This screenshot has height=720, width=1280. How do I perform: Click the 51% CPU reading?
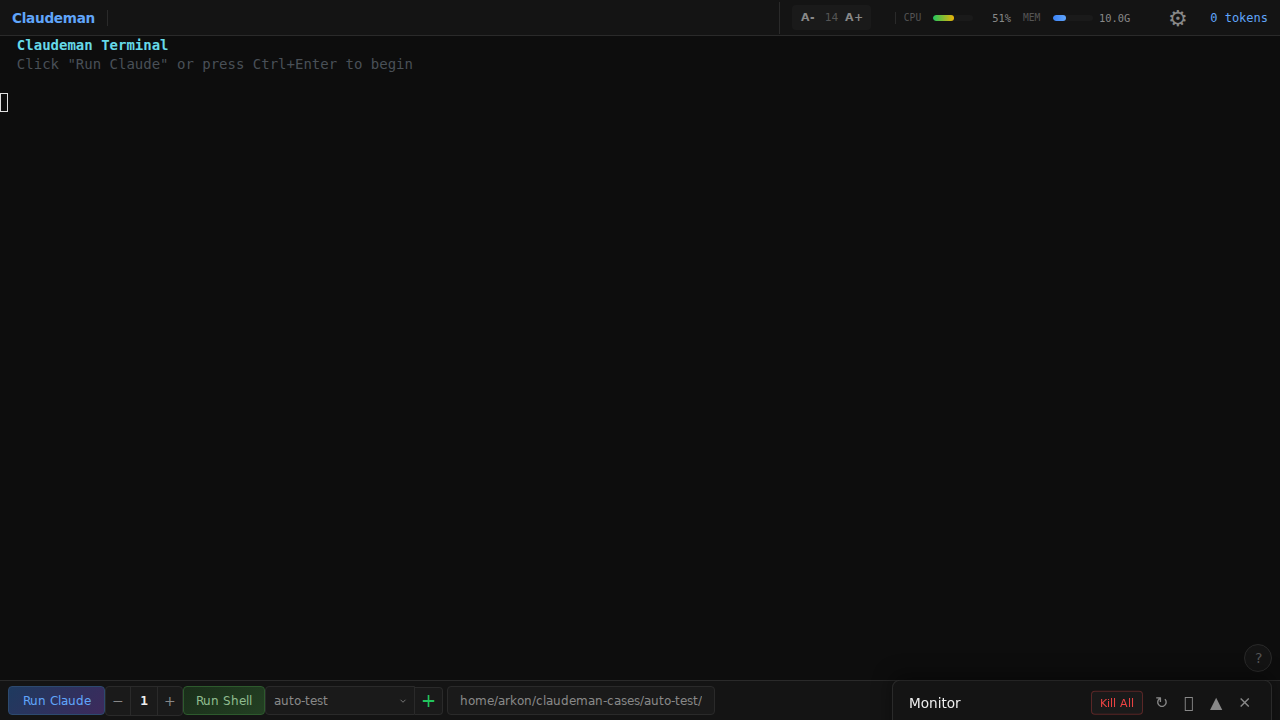tap(1001, 18)
